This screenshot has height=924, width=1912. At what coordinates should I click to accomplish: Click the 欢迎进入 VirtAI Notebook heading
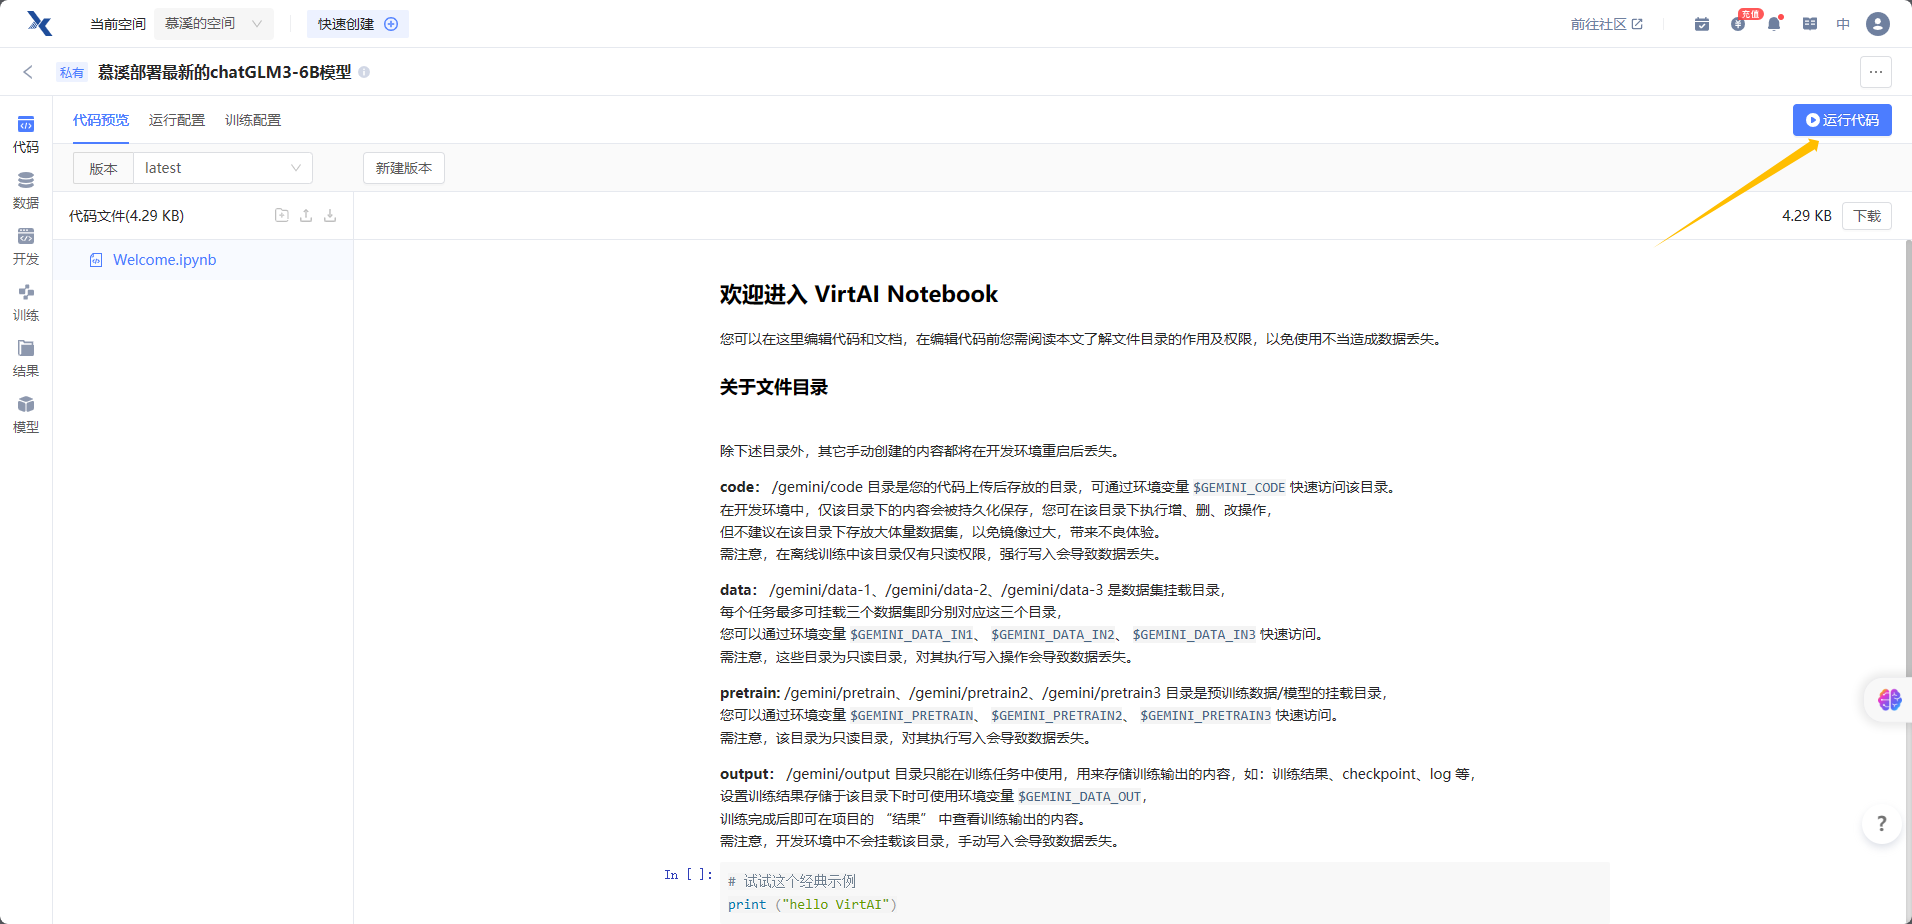click(858, 294)
